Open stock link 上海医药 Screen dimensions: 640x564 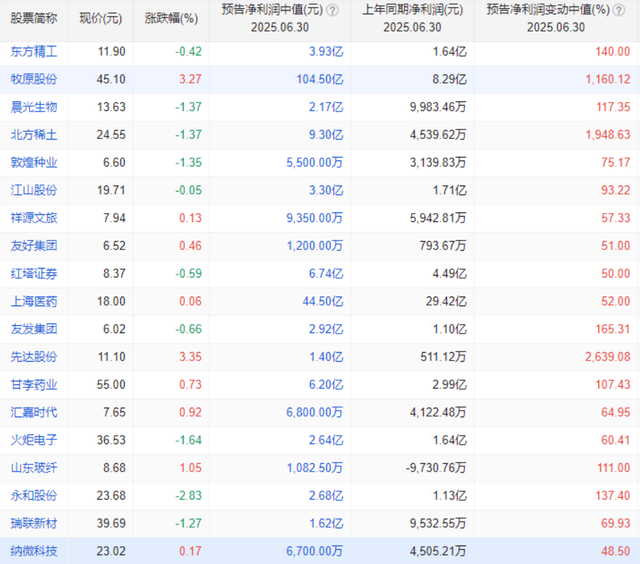click(x=34, y=301)
